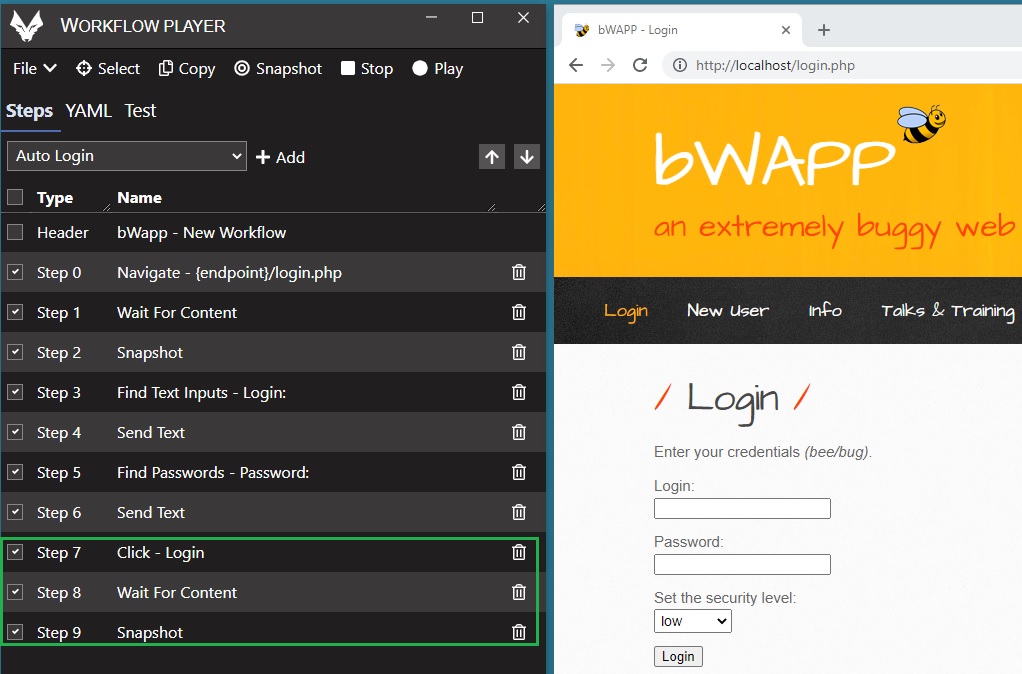The height and width of the screenshot is (674, 1022).
Task: Click the browser address bar URL
Action: [x=775, y=65]
